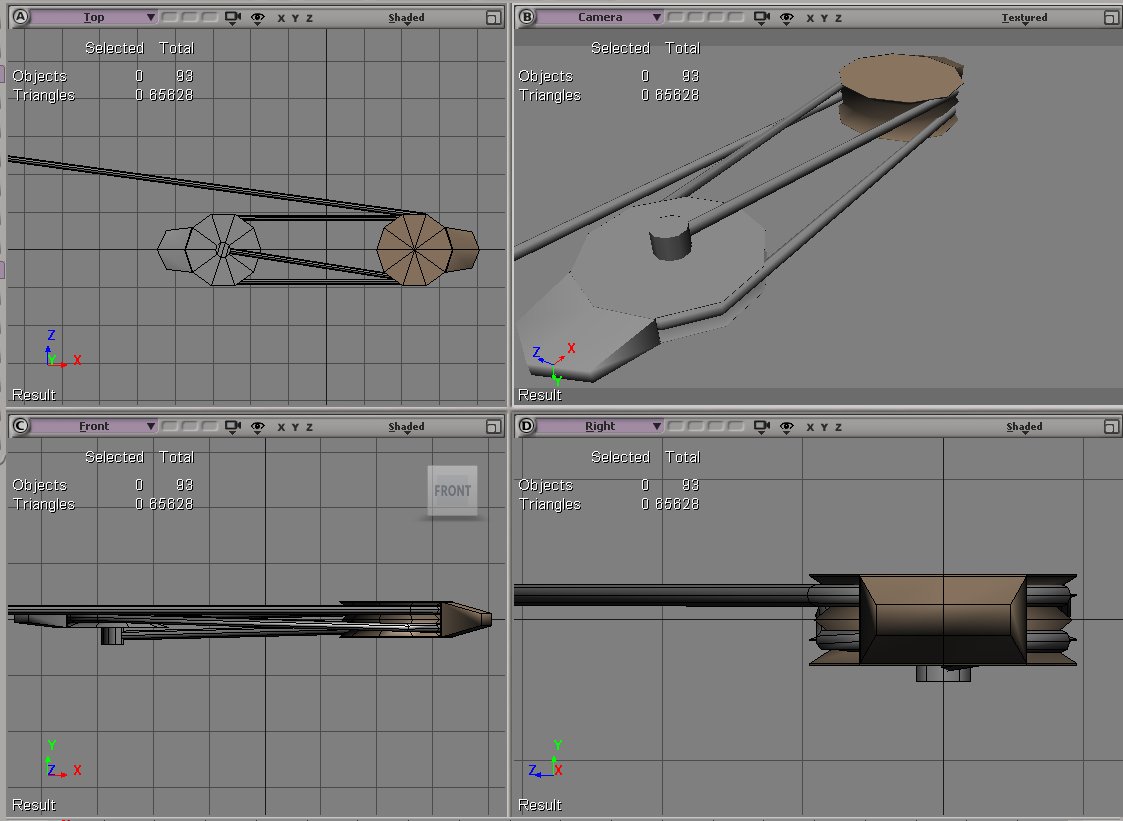This screenshot has width=1123, height=821.
Task: Click the Z axis button in Right viewport
Action: click(x=839, y=427)
